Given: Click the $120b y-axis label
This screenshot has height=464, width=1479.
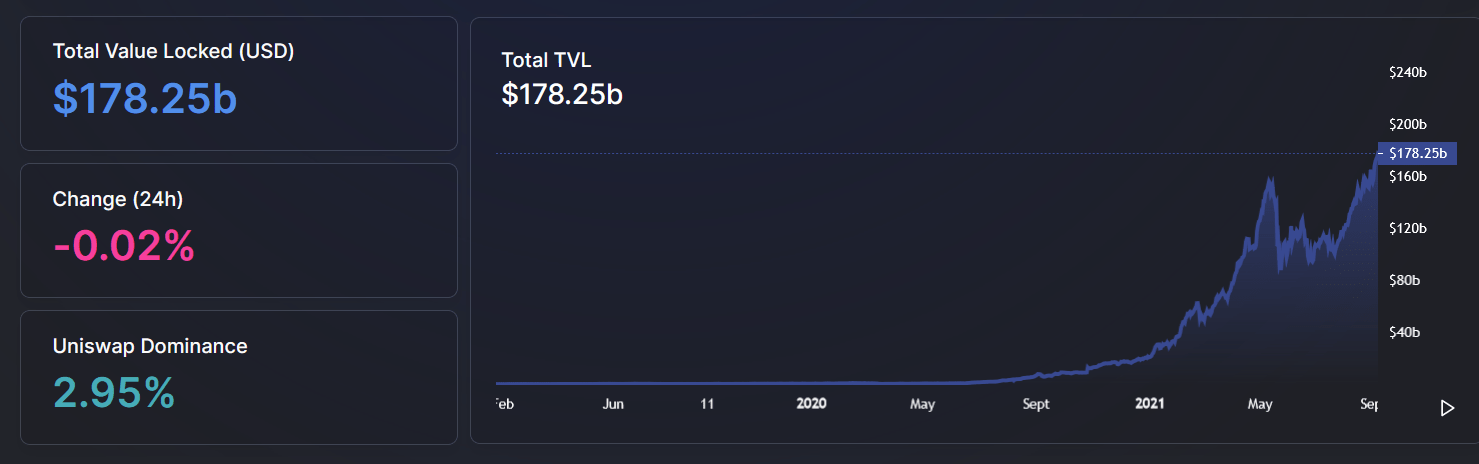Looking at the screenshot, I should tap(1407, 228).
